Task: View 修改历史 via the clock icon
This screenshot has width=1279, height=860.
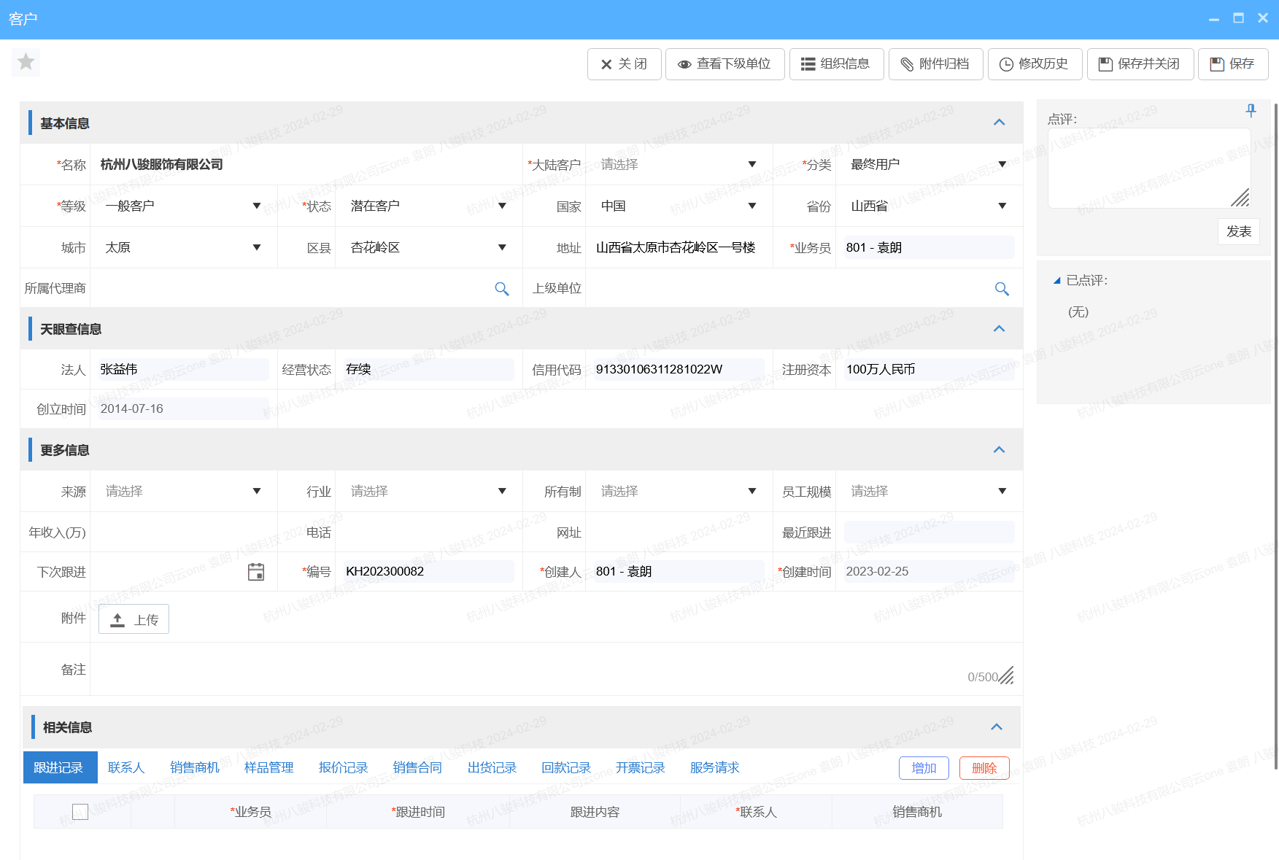Action: [1034, 63]
